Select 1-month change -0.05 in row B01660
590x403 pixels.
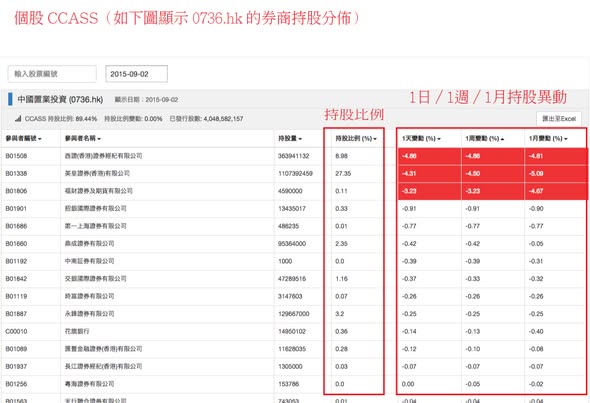pyautogui.click(x=536, y=243)
